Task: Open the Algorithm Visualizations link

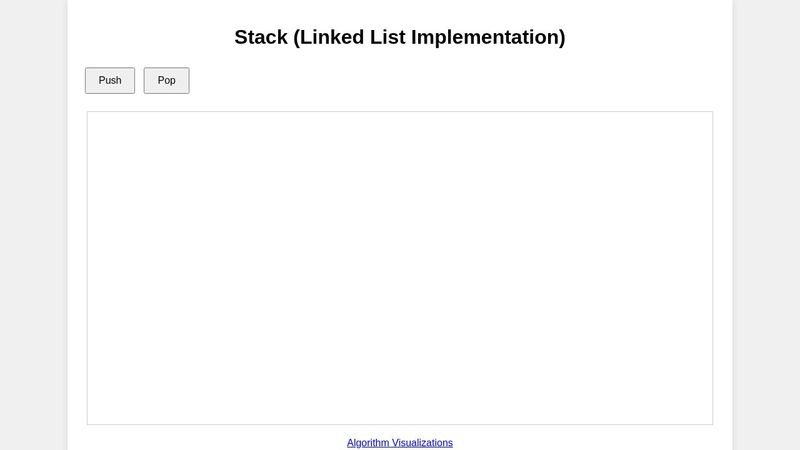Action: pyautogui.click(x=400, y=442)
